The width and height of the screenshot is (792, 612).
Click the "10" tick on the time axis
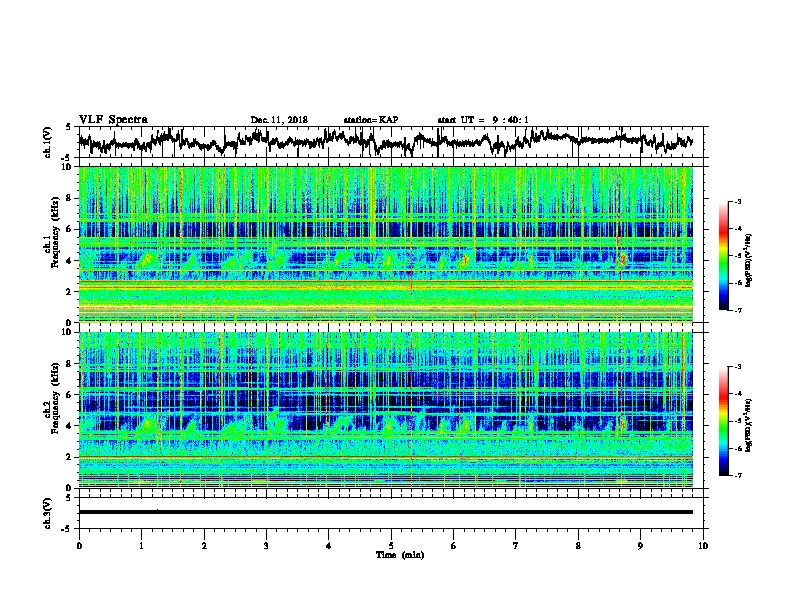(703, 546)
